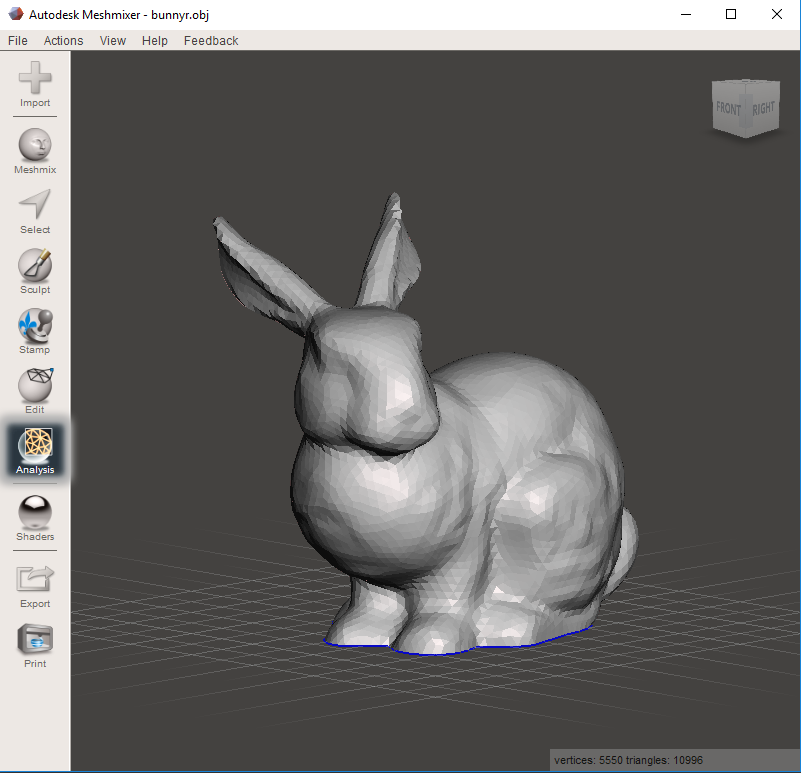This screenshot has width=801, height=773.
Task: Open the Shaders panel
Action: pyautogui.click(x=35, y=518)
